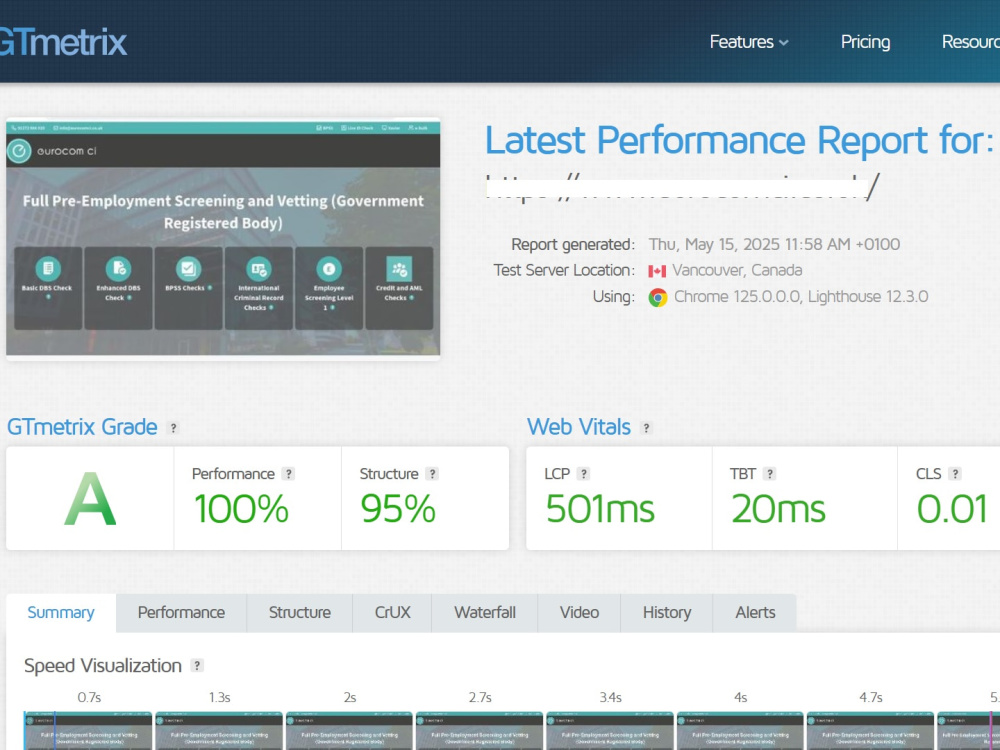Image resolution: width=1000 pixels, height=750 pixels.
Task: Open help icon next to GTmetrix Grade
Action: click(x=173, y=428)
